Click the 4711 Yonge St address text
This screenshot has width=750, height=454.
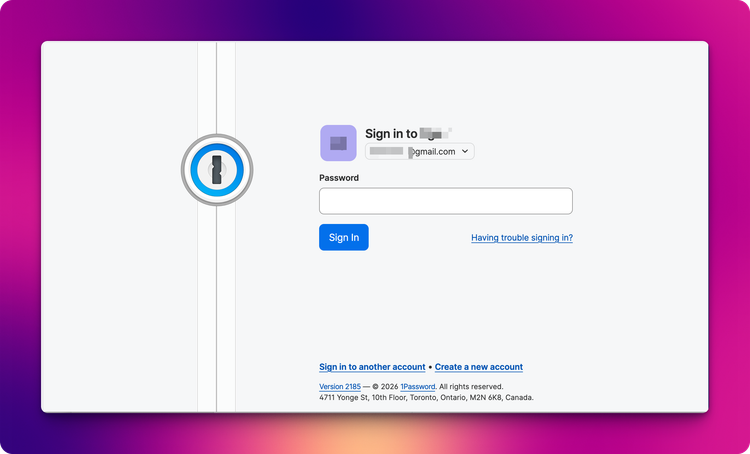(426, 398)
